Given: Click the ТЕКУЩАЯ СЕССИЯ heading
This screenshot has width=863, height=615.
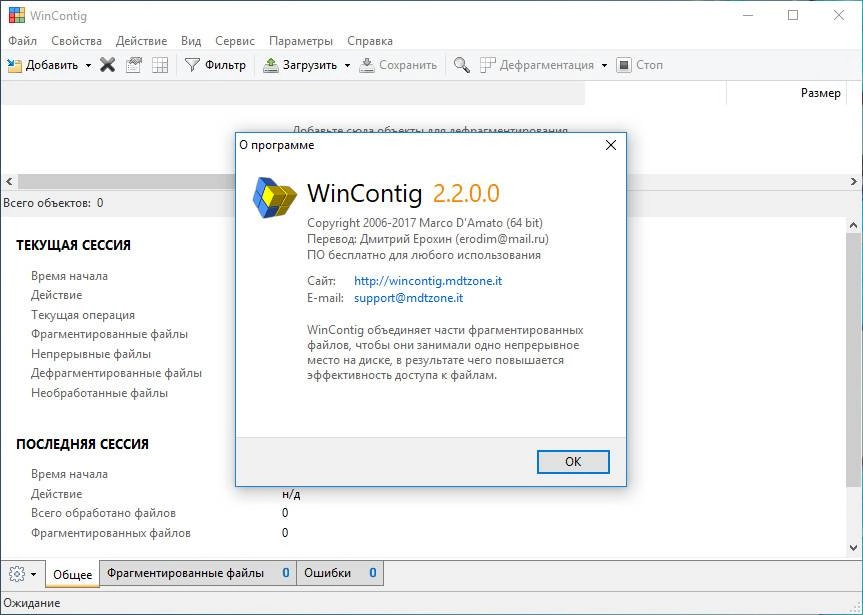Looking at the screenshot, I should coord(73,245).
